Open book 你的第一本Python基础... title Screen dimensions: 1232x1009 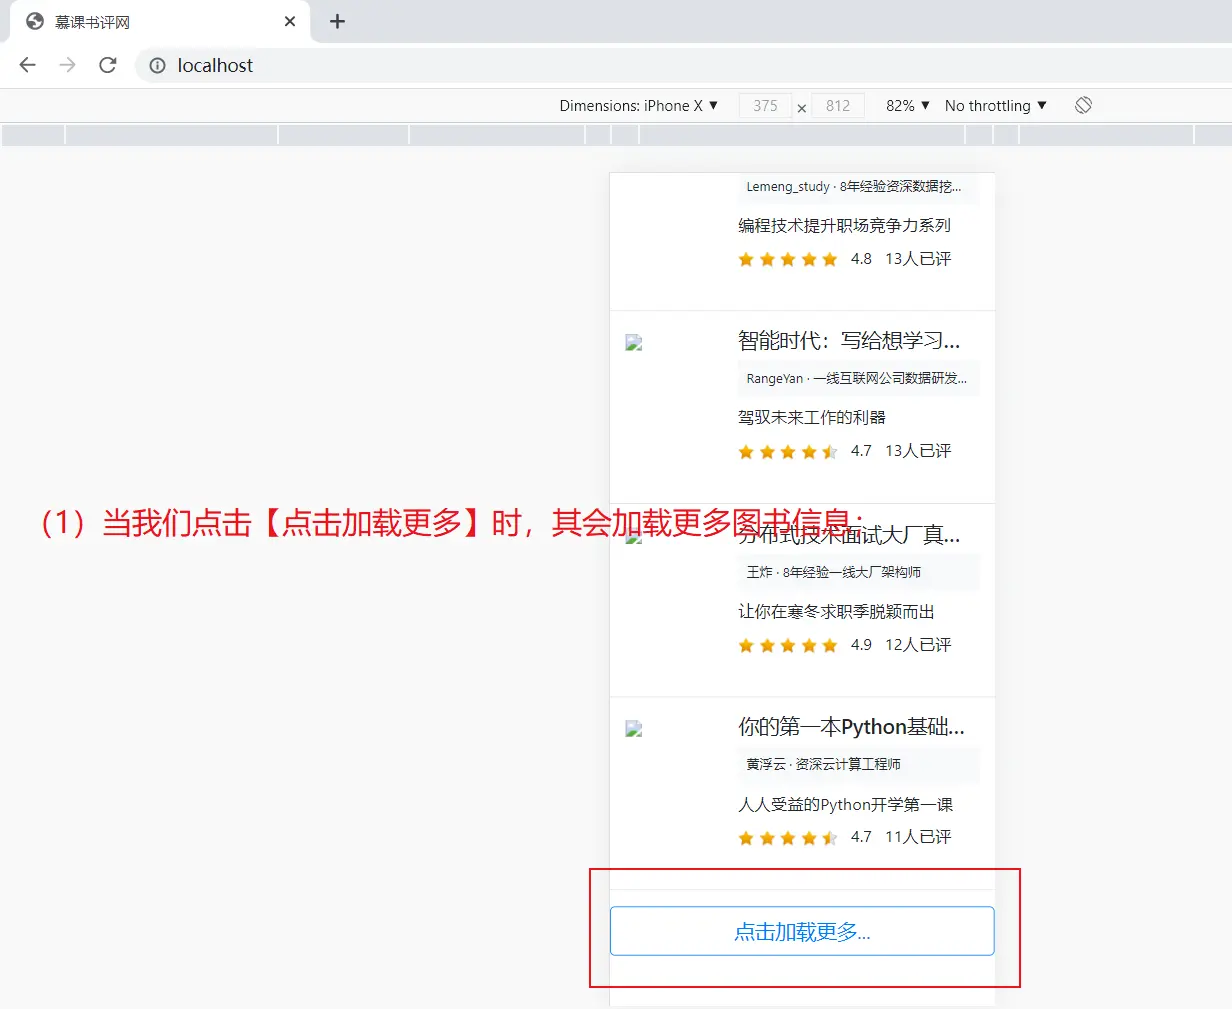[851, 727]
